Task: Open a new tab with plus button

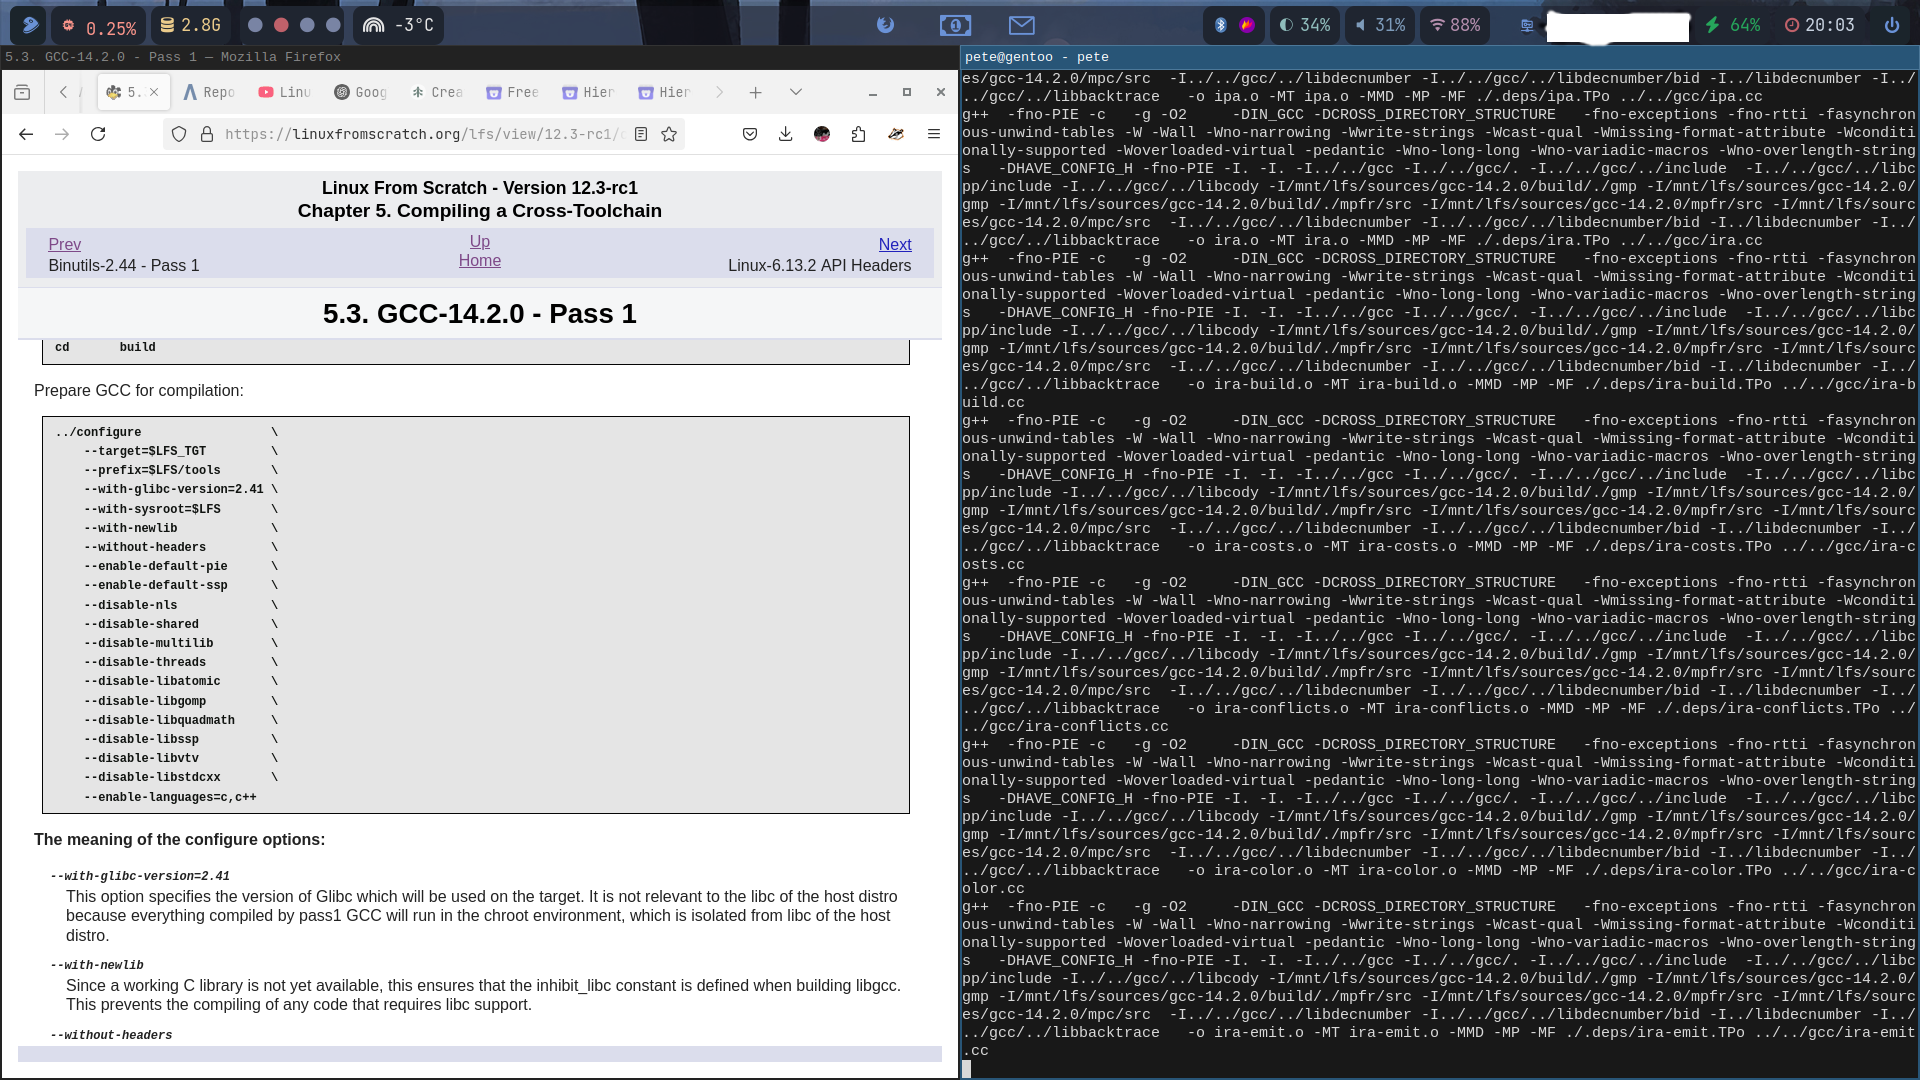Action: pyautogui.click(x=756, y=92)
